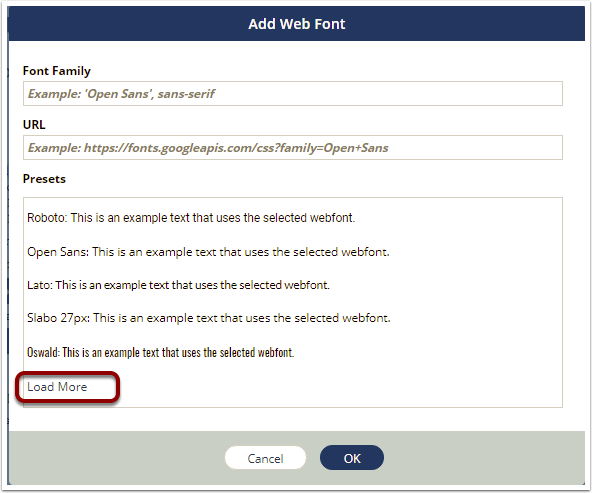The height and width of the screenshot is (493, 592).
Task: Confirm with the OK button
Action: coord(352,458)
